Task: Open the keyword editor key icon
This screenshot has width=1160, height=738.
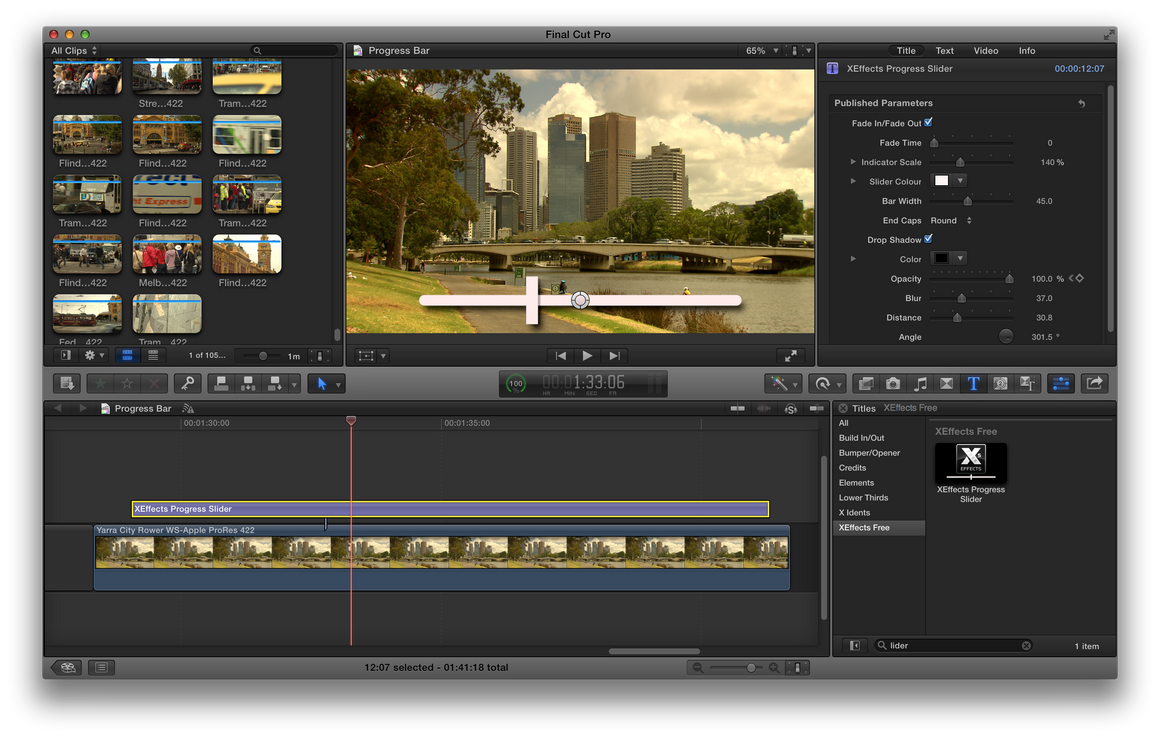Action: (186, 384)
